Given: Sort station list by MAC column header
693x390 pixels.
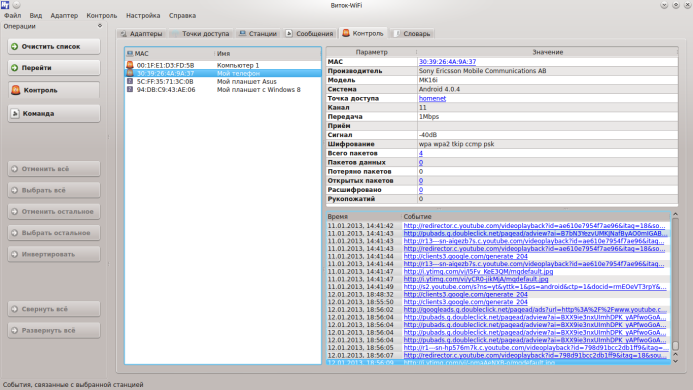Looking at the screenshot, I should tap(170, 54).
